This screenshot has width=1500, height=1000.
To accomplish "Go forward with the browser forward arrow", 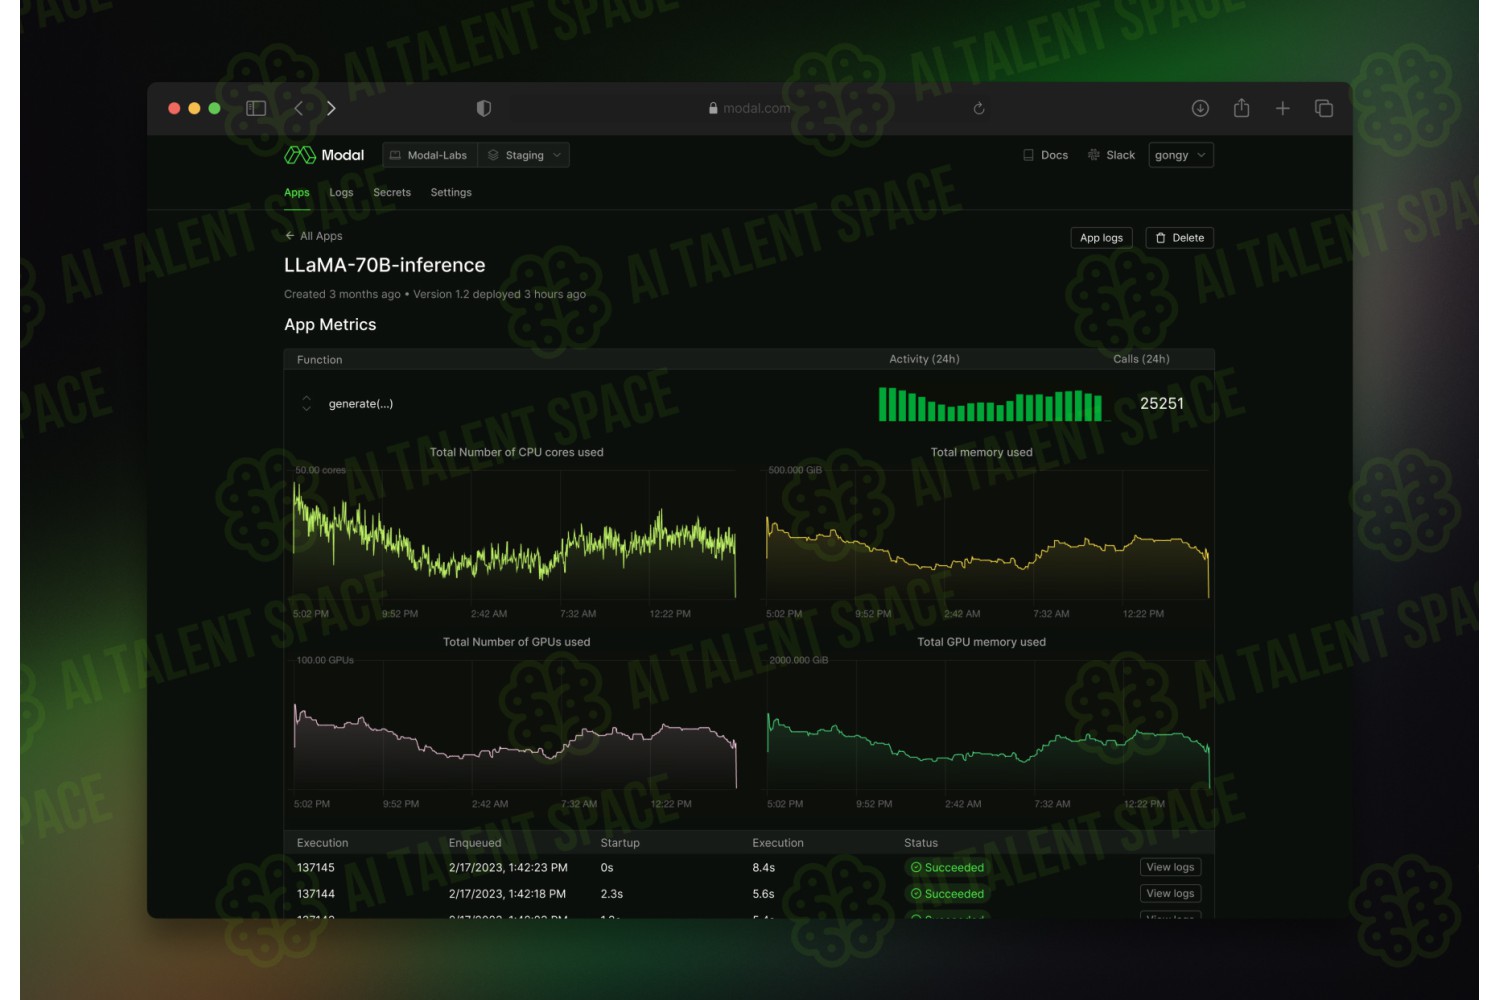I will click(x=331, y=108).
